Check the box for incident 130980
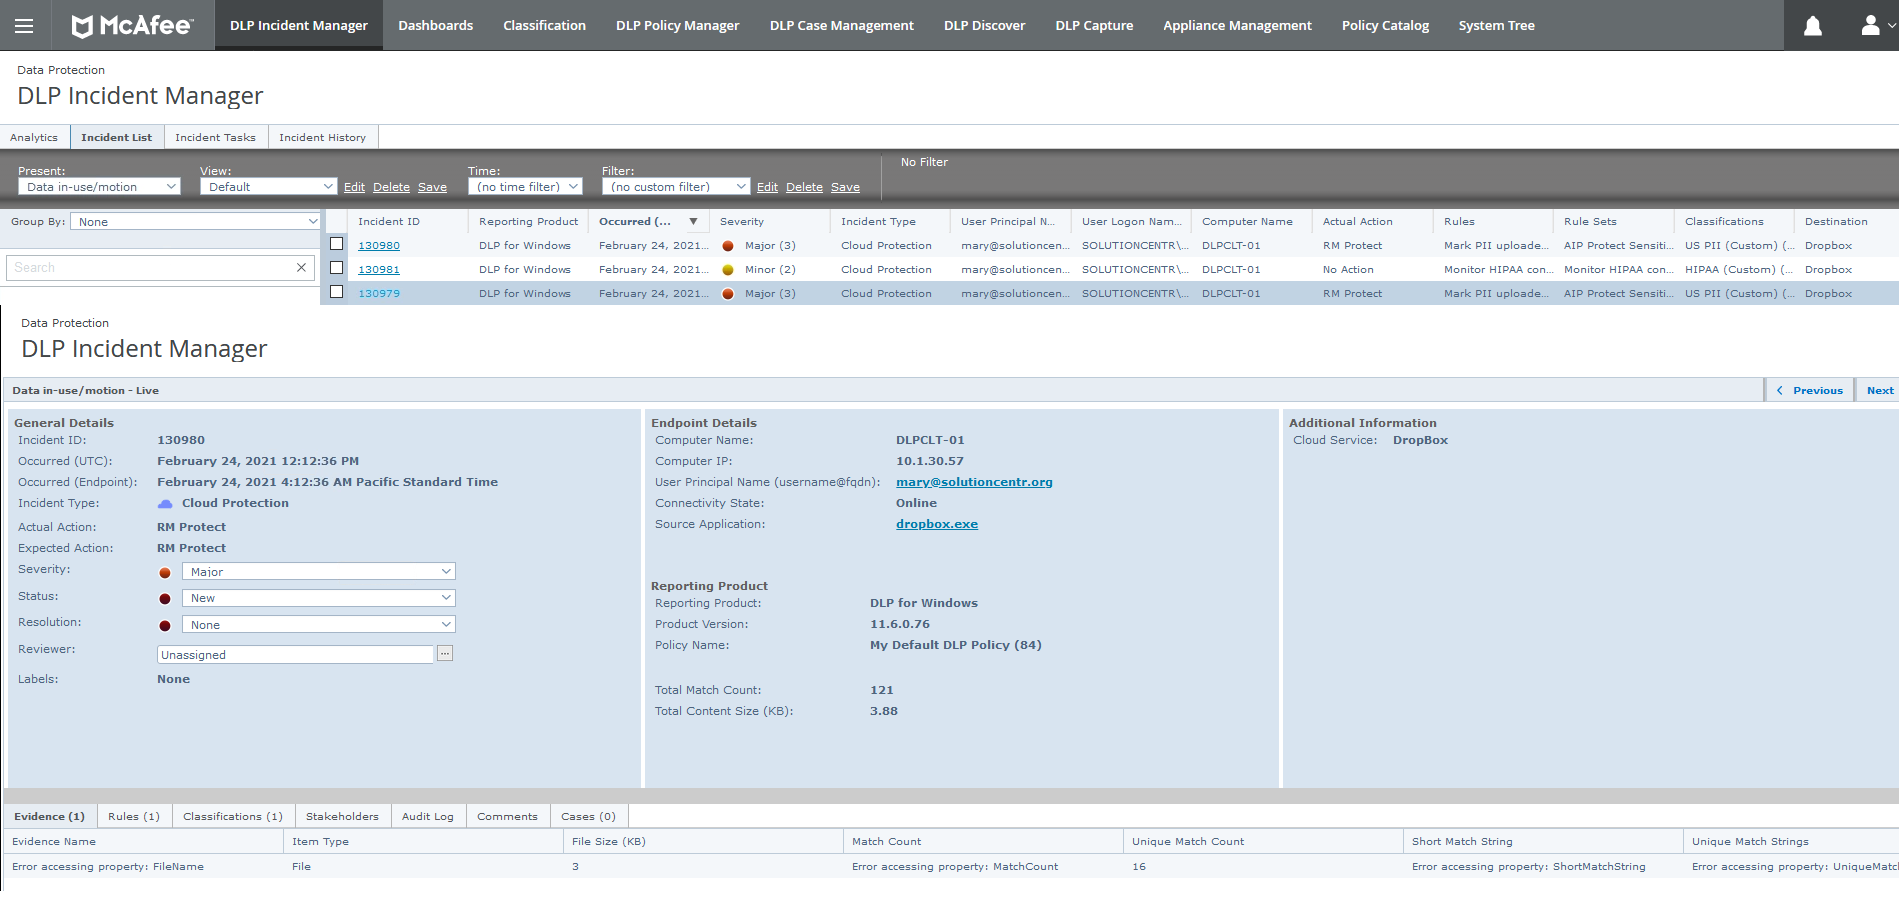 pyautogui.click(x=337, y=244)
